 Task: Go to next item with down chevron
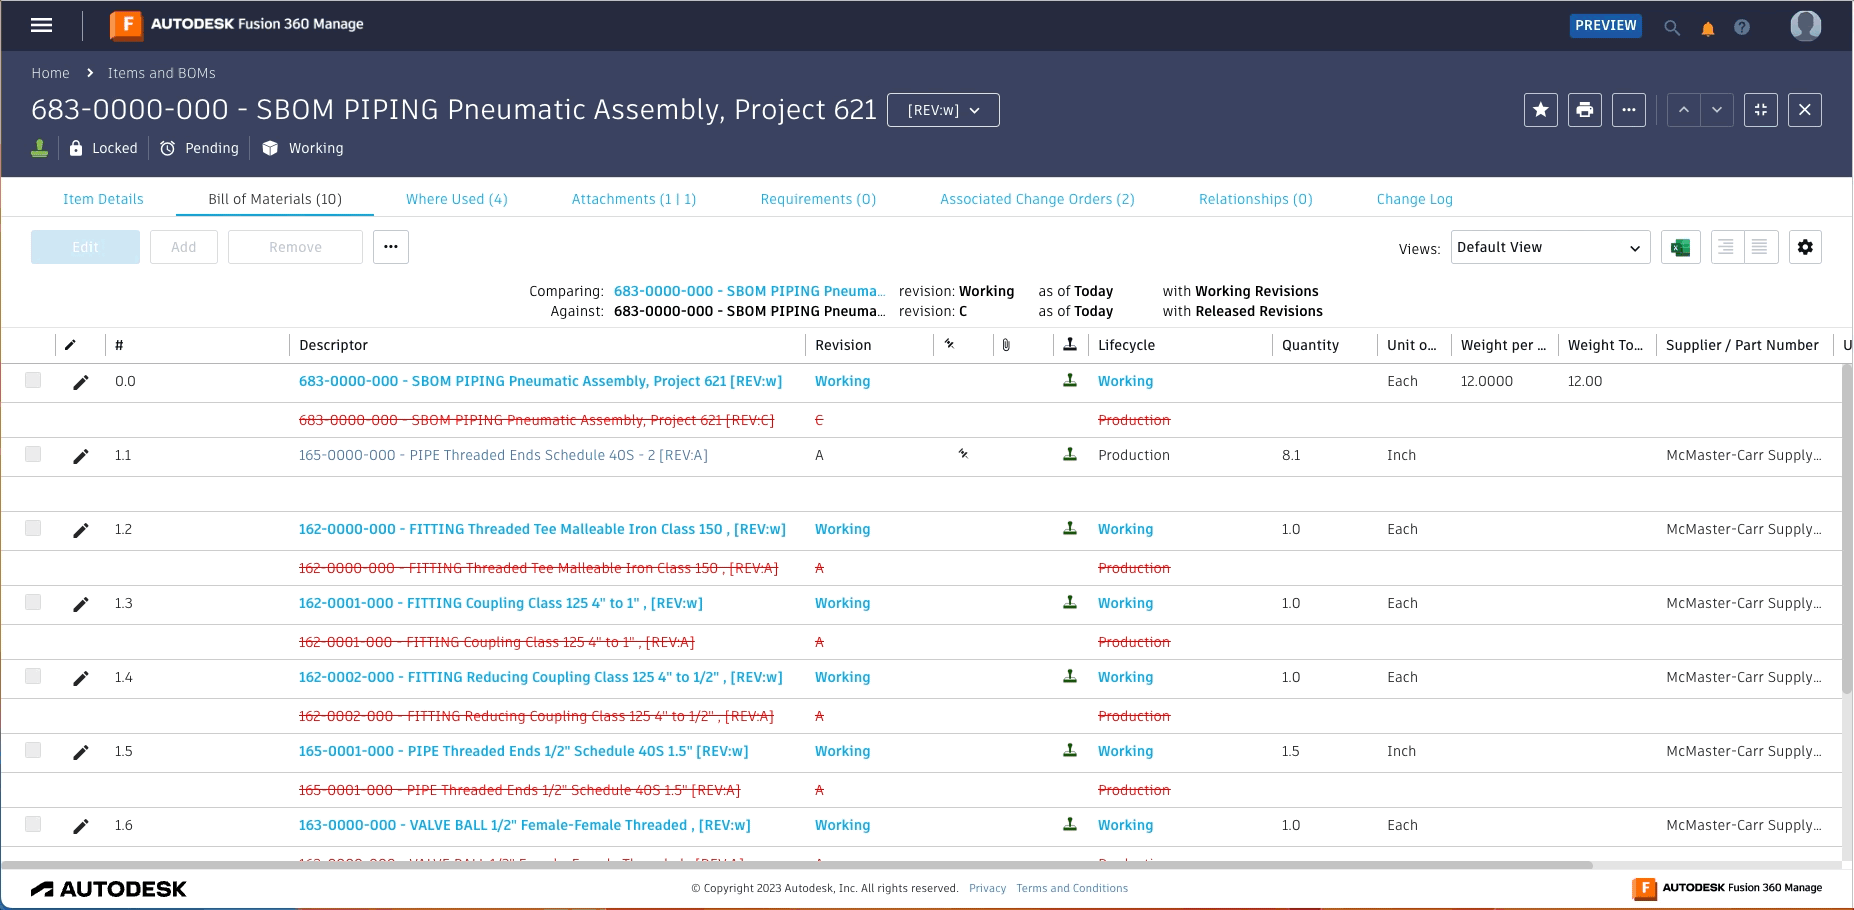(1717, 110)
